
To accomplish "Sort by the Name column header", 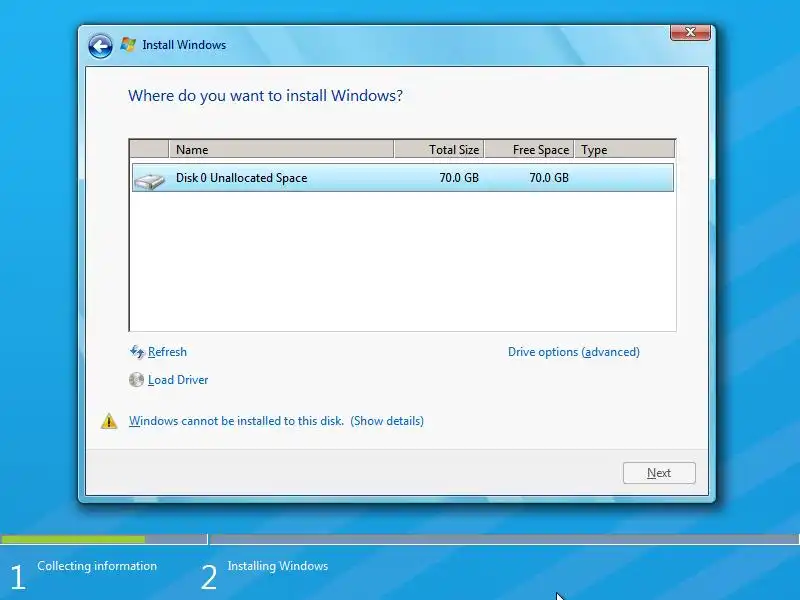I will tap(281, 149).
